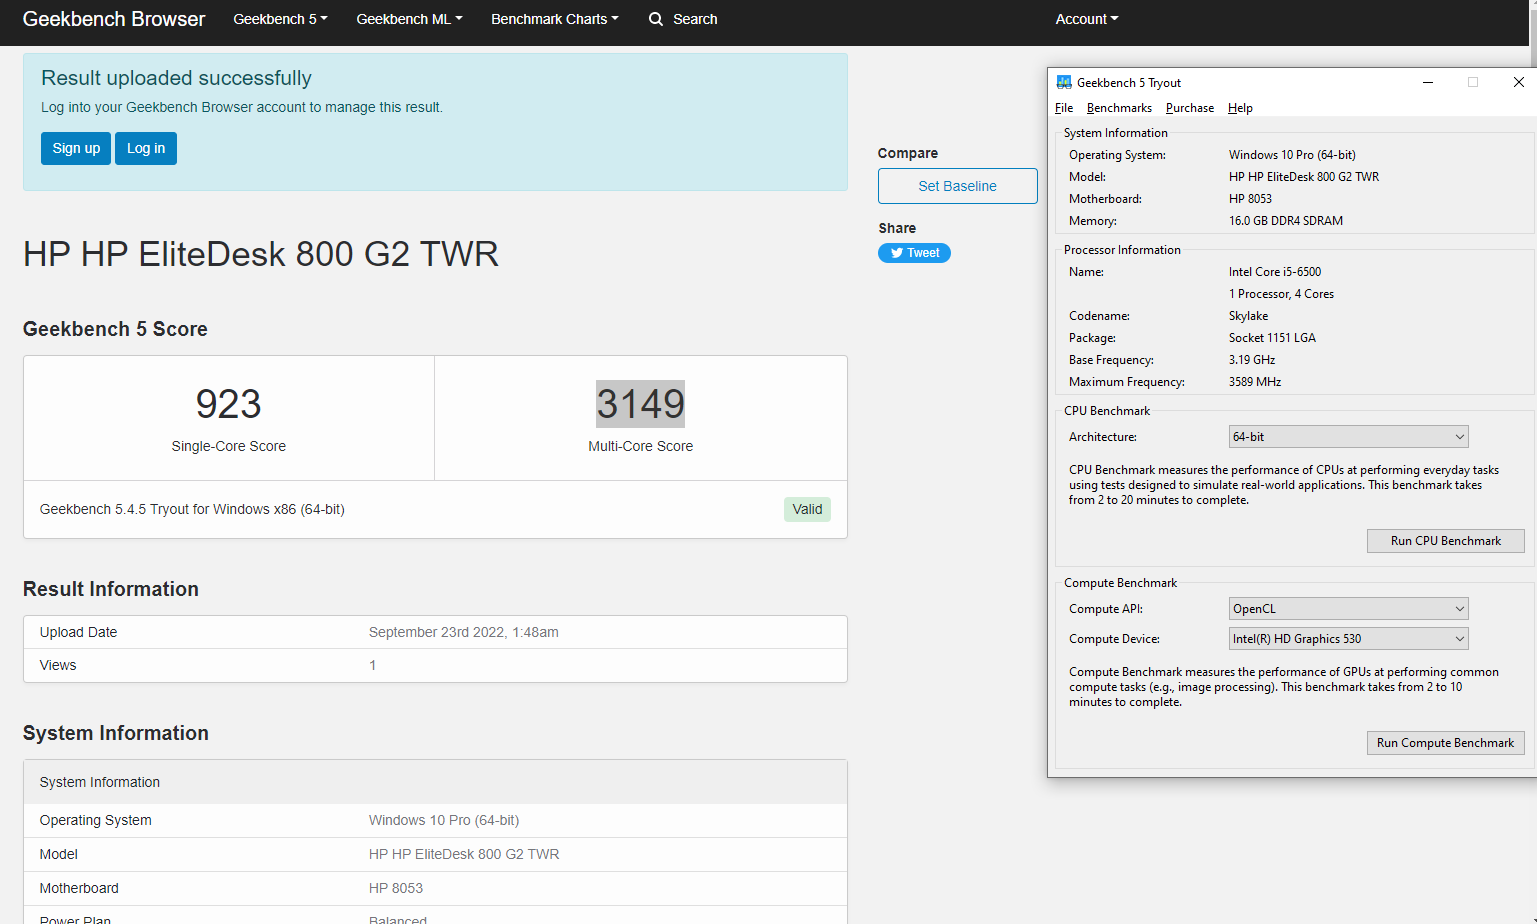Click the upload date September 23rd 2022 value
The height and width of the screenshot is (924, 1537).
click(x=464, y=632)
